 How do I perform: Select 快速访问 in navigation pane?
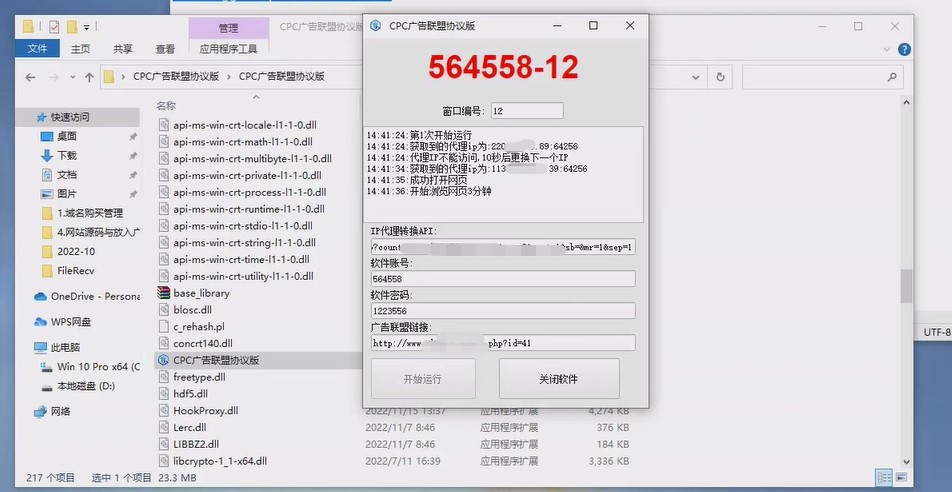(70, 117)
